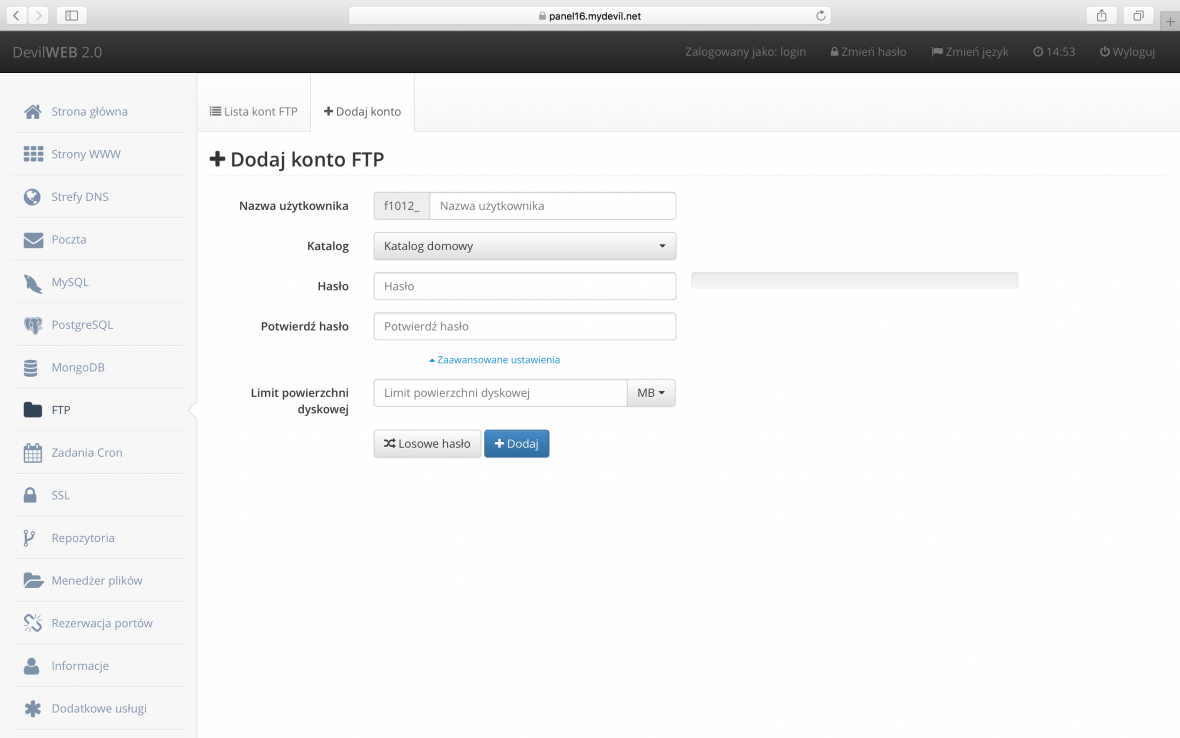Click the SSL padlock icon
This screenshot has height=738, width=1180.
tap(33, 495)
